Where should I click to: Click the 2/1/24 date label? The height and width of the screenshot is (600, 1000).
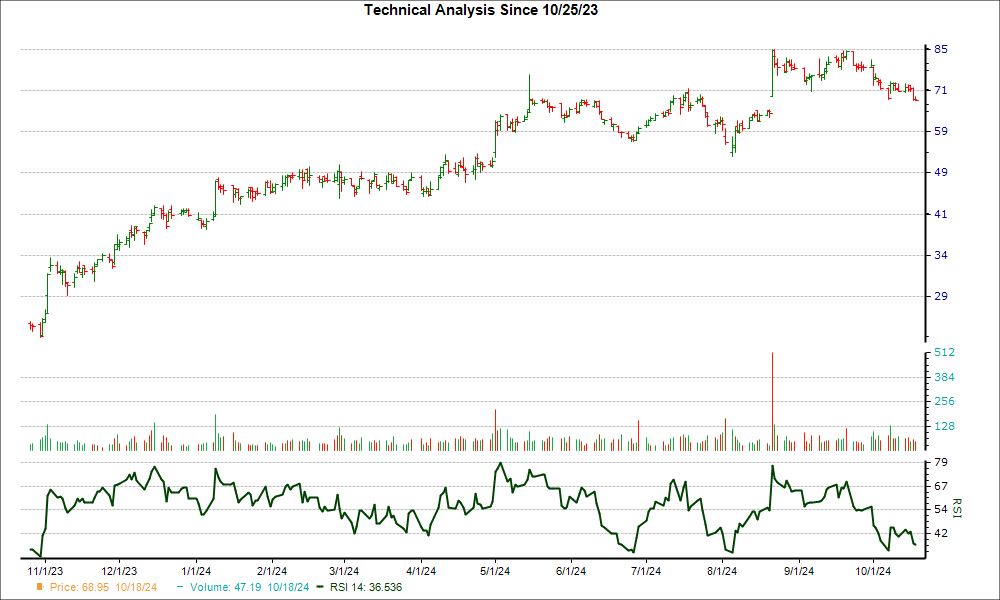coord(272,571)
